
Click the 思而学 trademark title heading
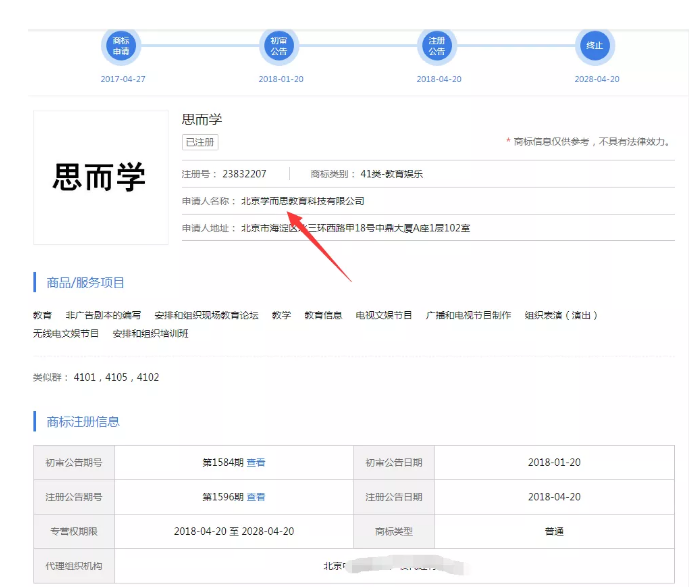(x=202, y=119)
